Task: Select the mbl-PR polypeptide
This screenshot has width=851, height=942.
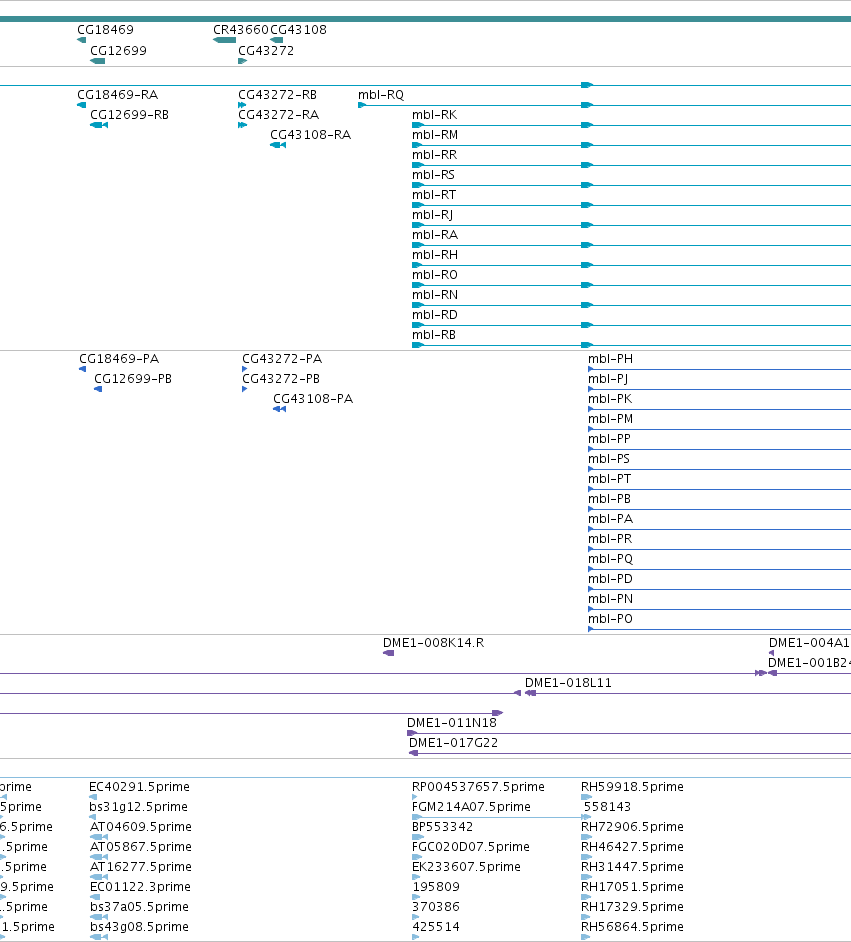Action: click(x=610, y=538)
